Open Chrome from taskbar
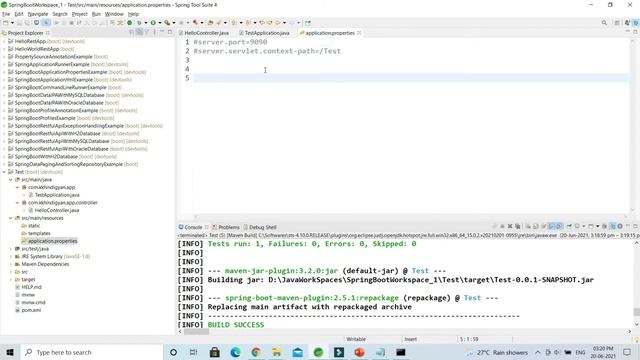640x360 pixels. (x=256, y=352)
